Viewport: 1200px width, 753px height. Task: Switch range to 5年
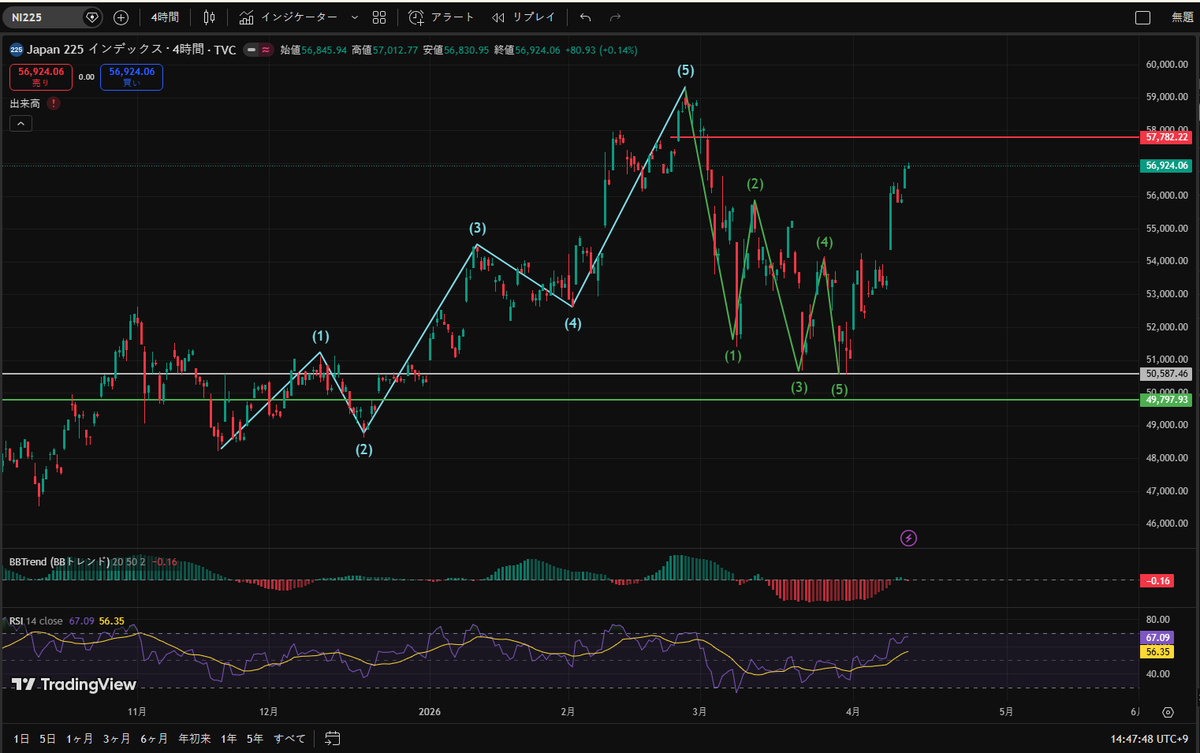[255, 739]
